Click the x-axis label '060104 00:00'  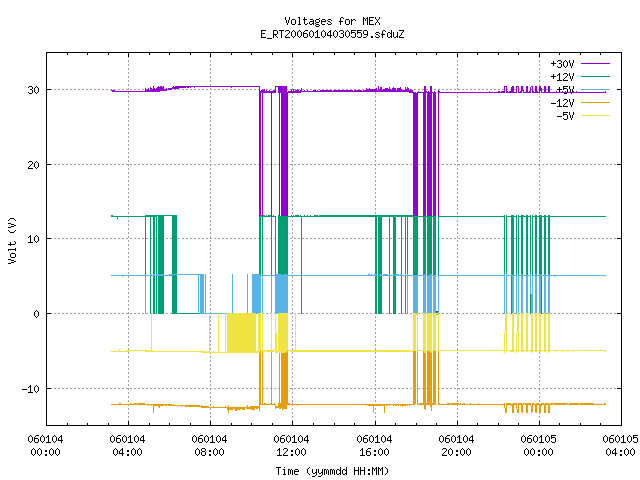pyautogui.click(x=45, y=446)
